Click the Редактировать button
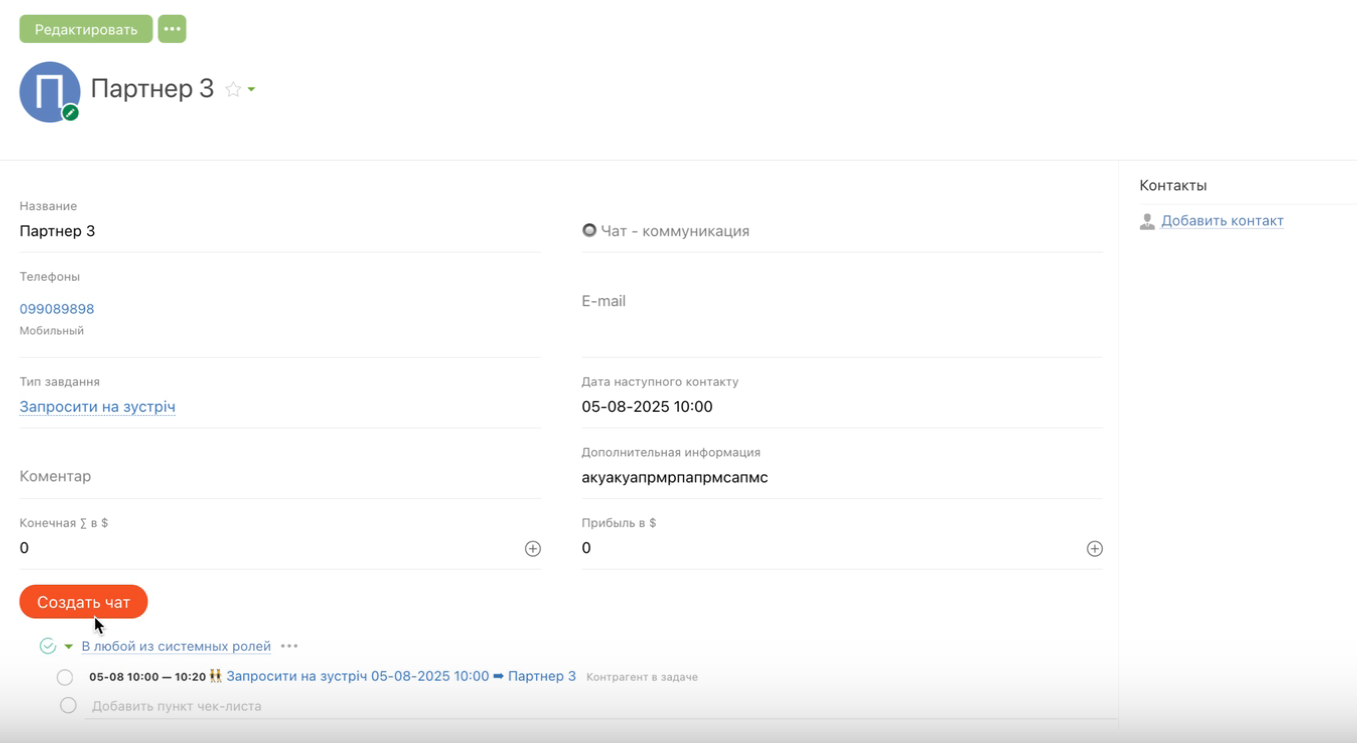This screenshot has height=743, width=1357. 86,29
